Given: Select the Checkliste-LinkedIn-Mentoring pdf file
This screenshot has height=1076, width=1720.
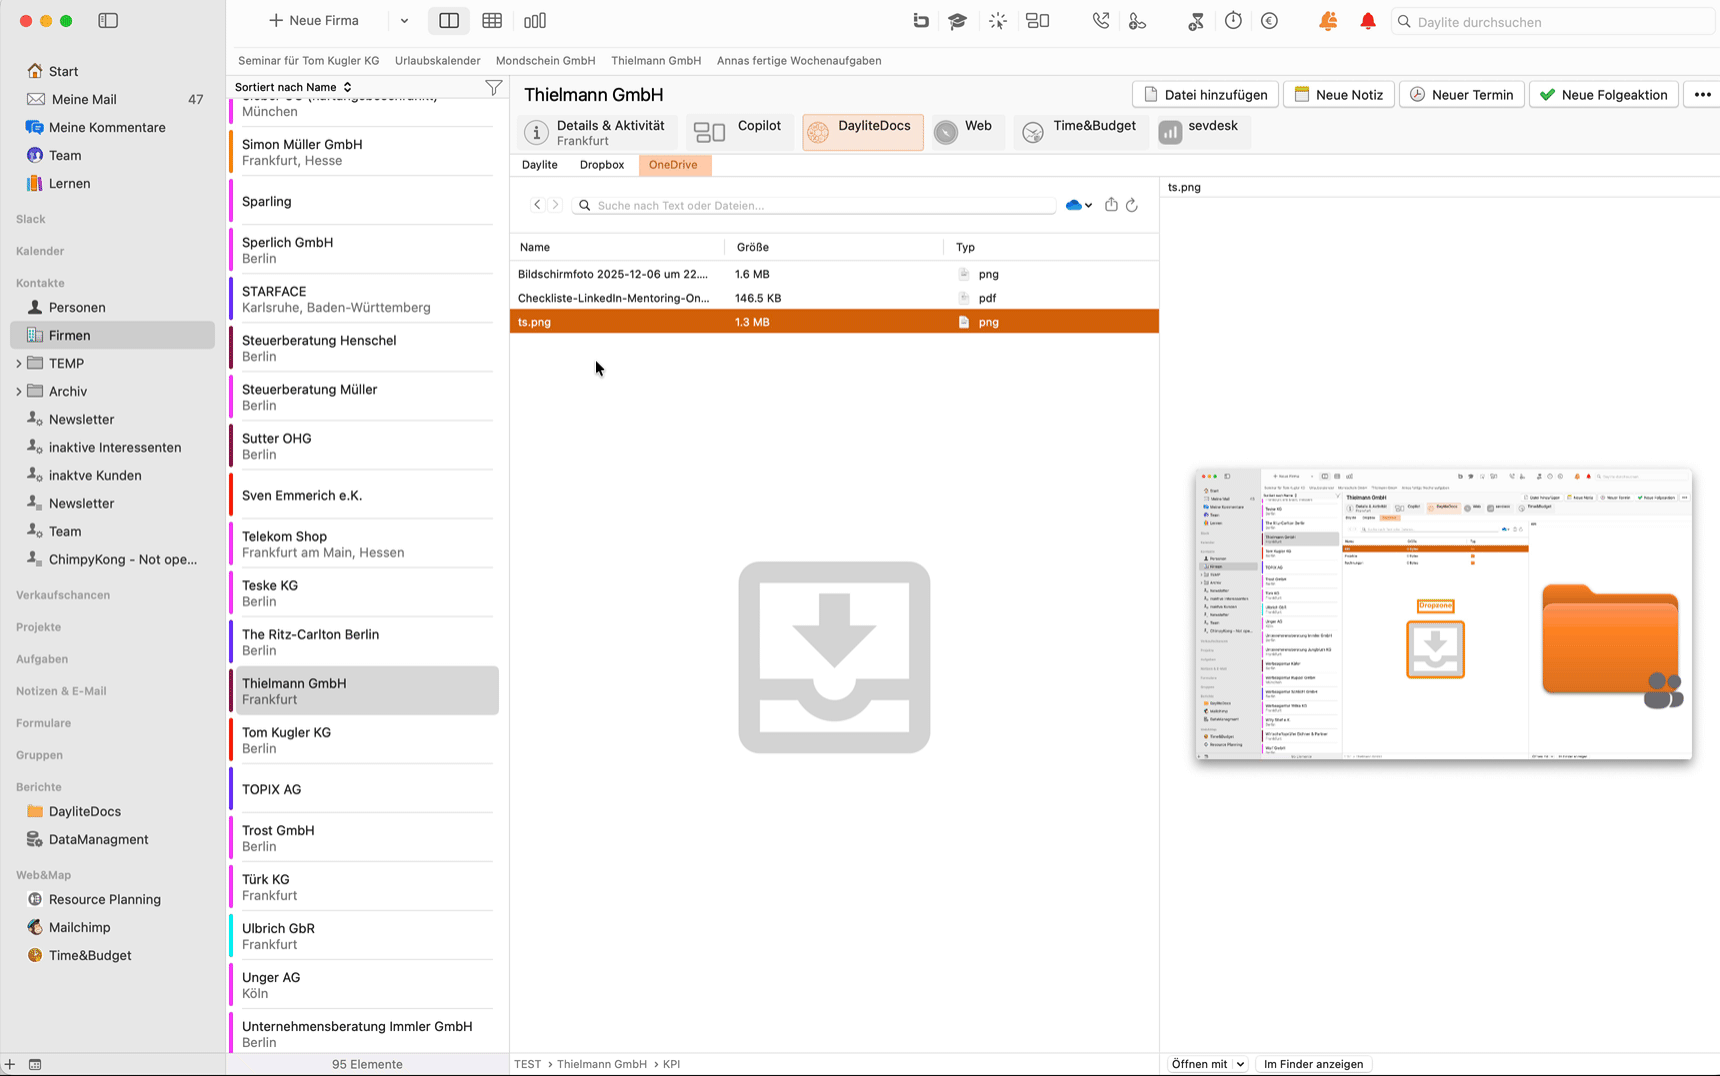Looking at the screenshot, I should coord(834,298).
